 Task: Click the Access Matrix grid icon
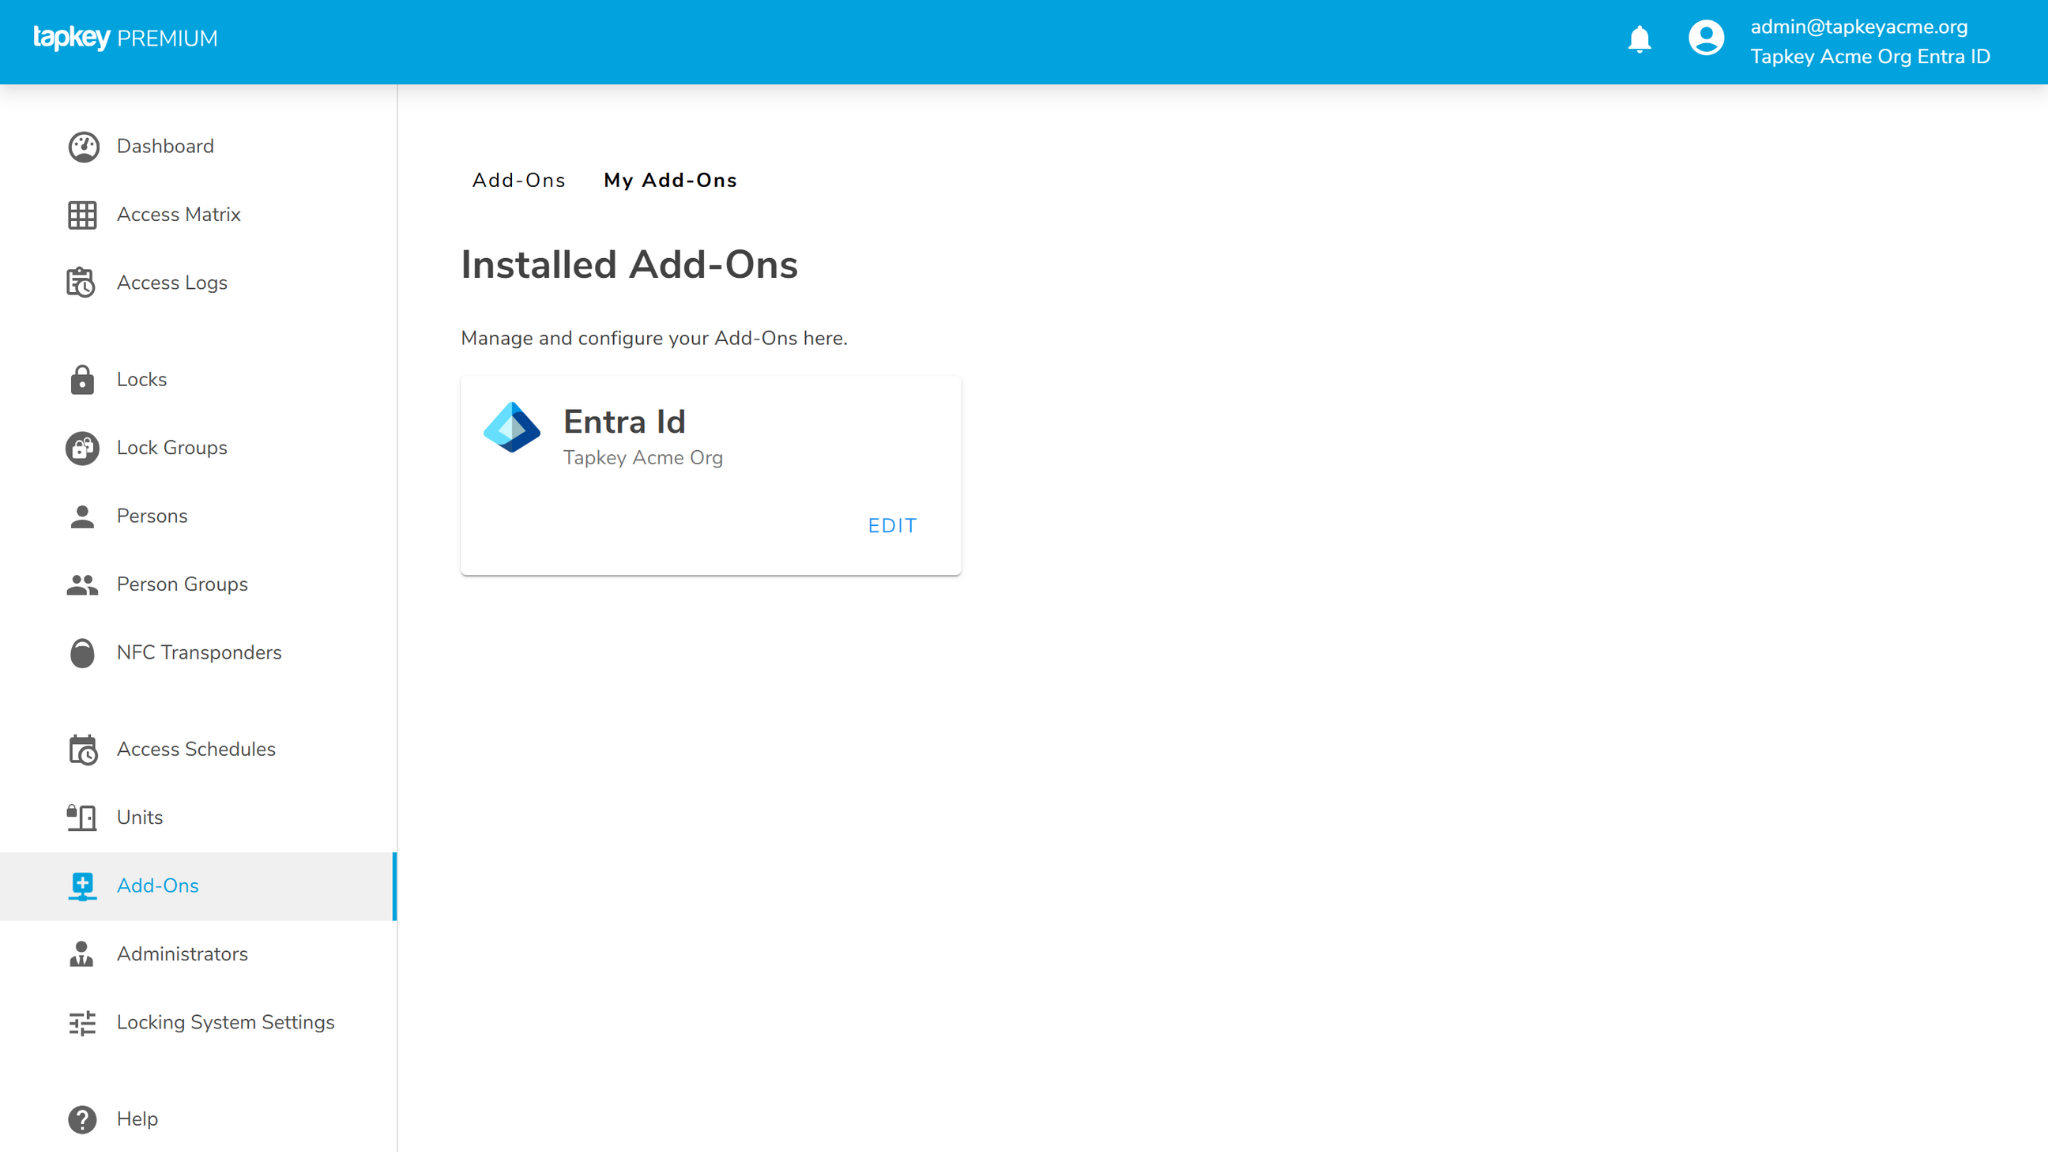tap(82, 215)
